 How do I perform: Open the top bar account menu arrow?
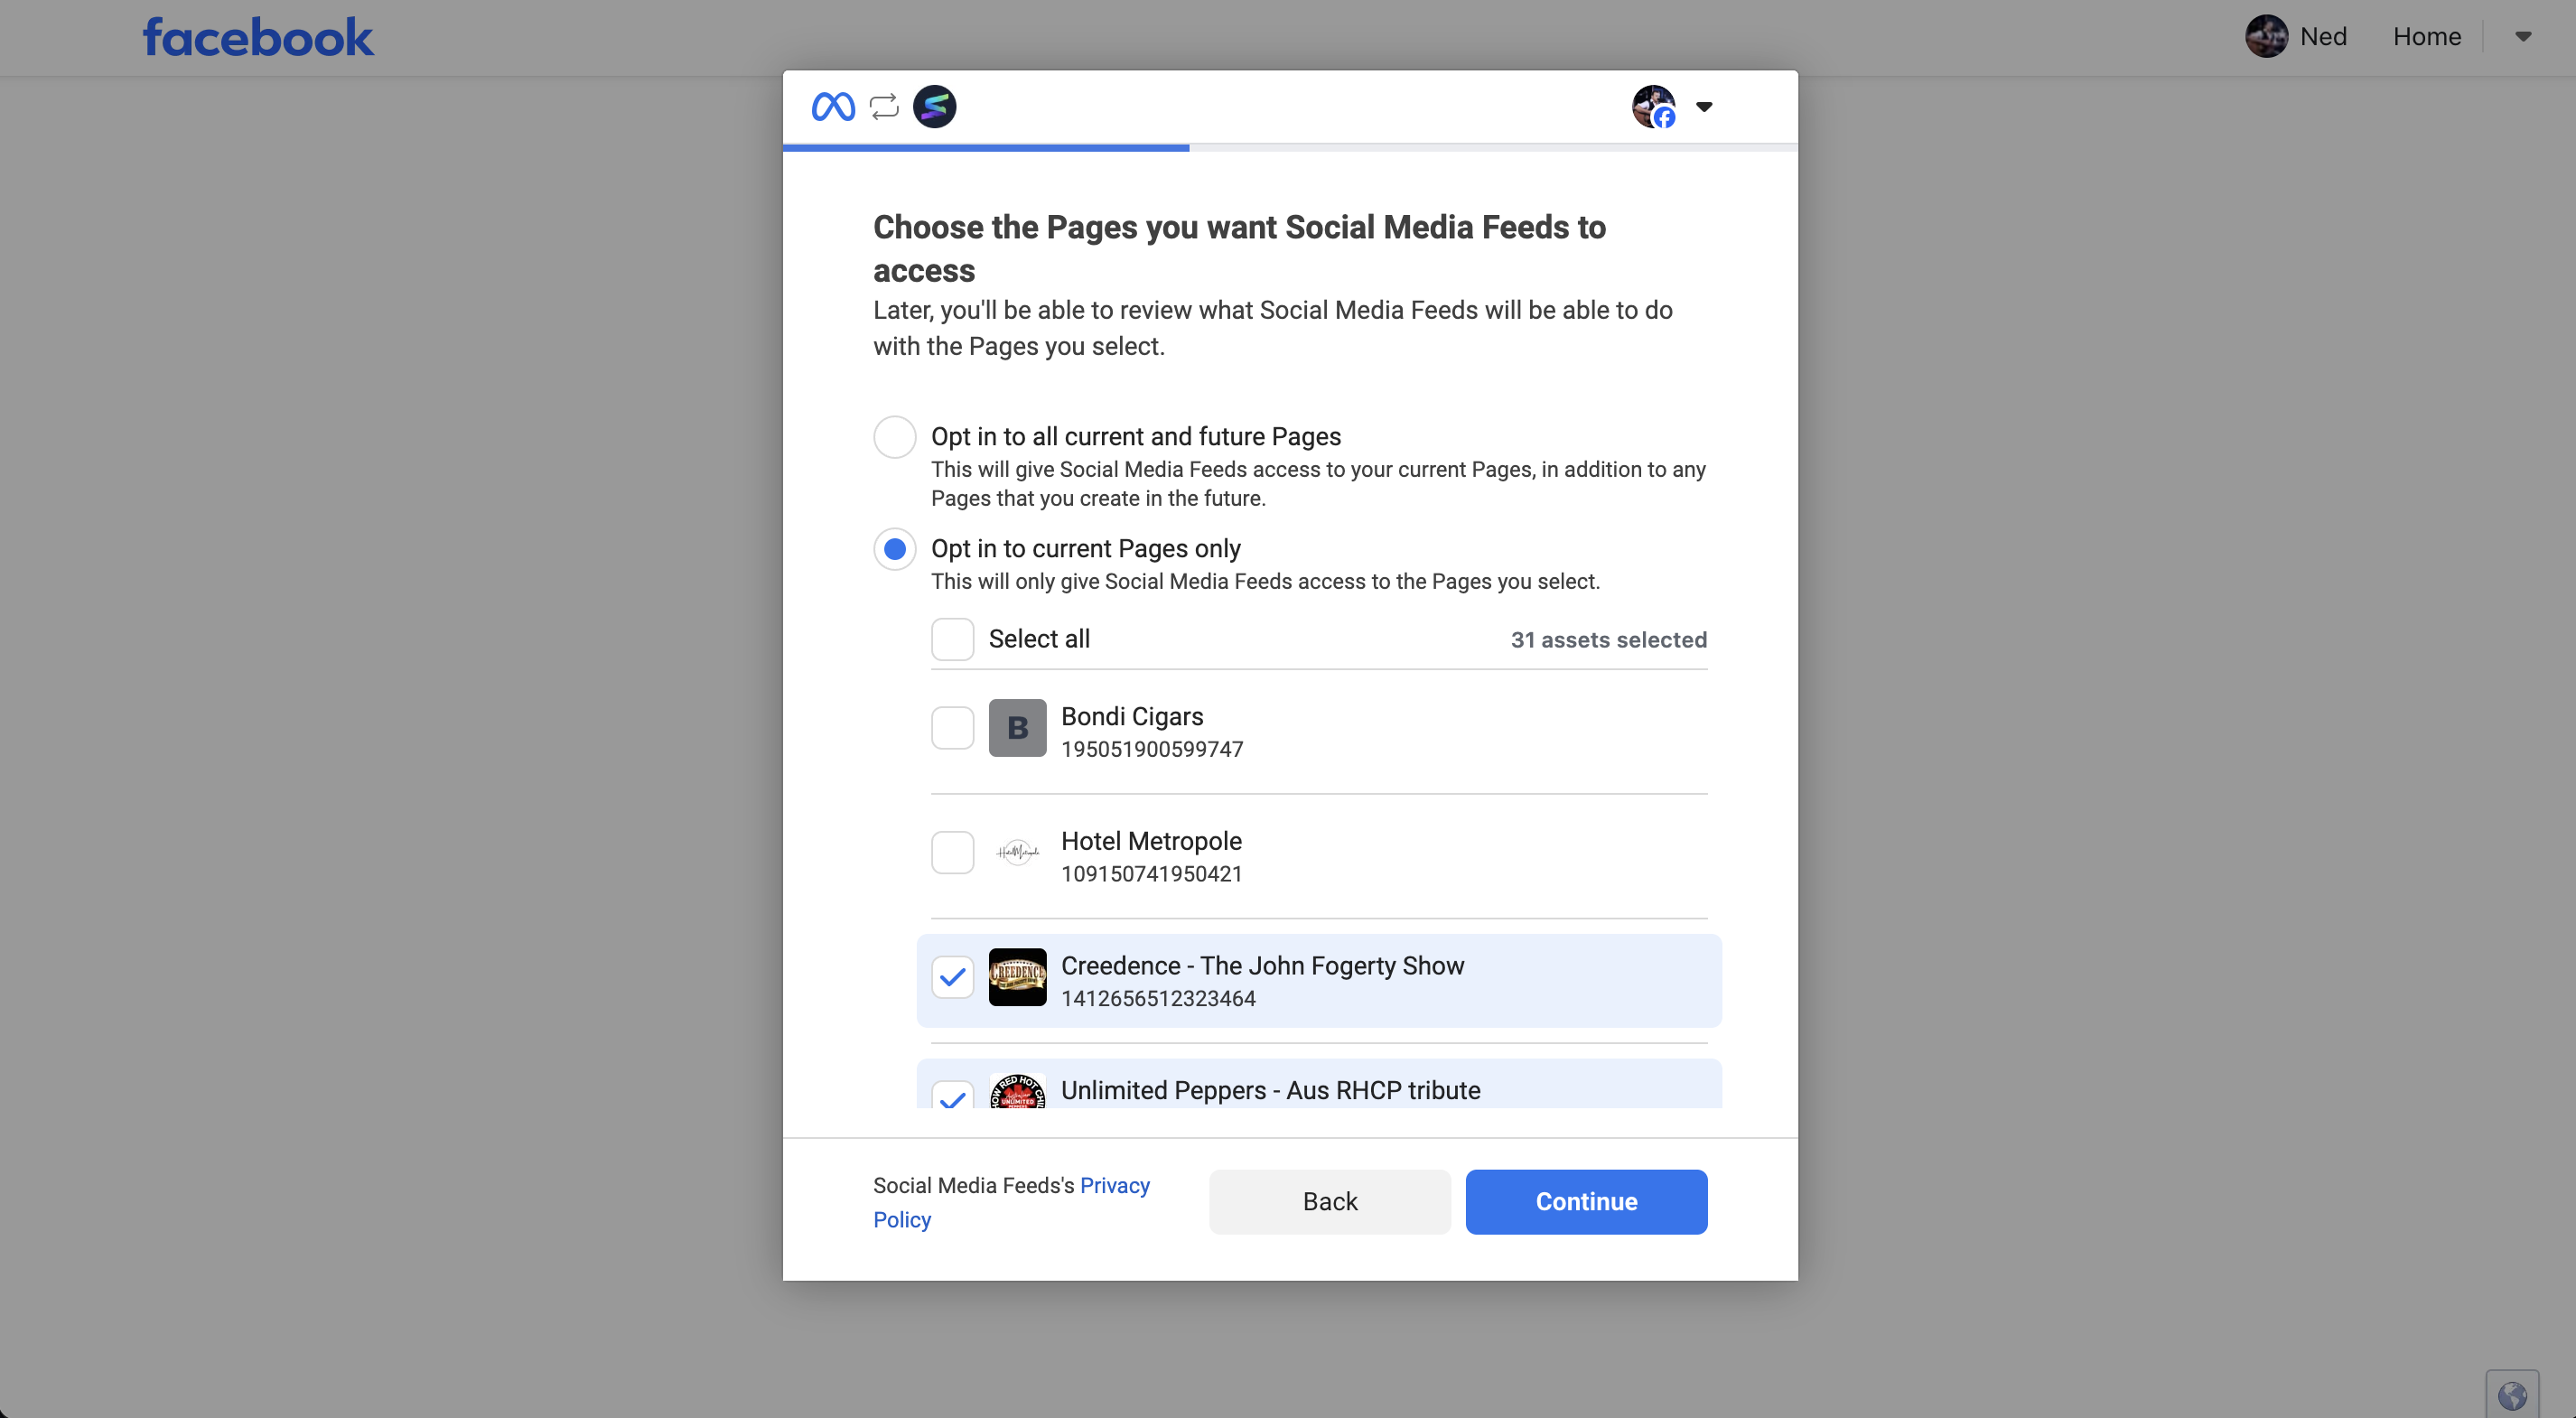point(2523,37)
